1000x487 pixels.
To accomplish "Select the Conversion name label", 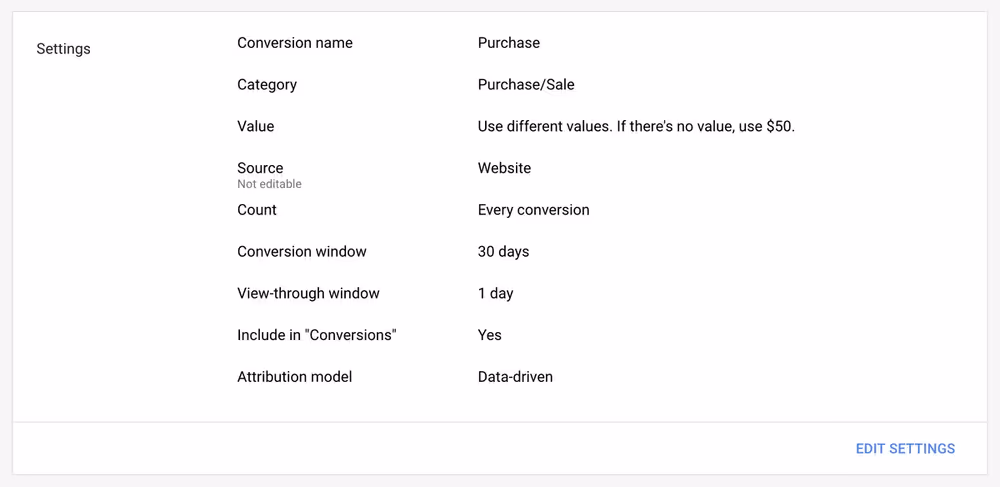I will tap(295, 43).
